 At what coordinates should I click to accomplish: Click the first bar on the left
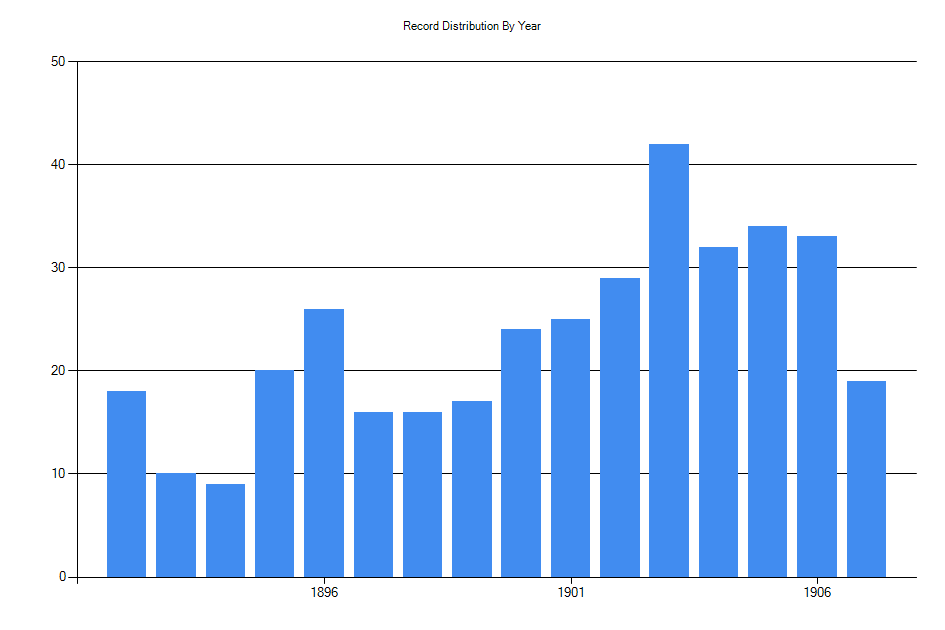coord(127,484)
